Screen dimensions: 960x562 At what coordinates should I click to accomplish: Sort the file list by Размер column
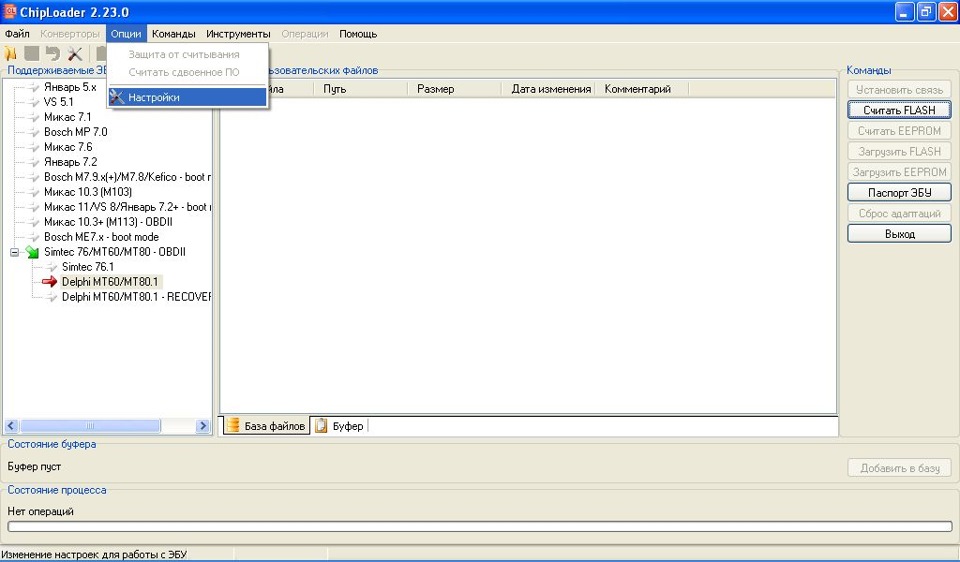[455, 89]
